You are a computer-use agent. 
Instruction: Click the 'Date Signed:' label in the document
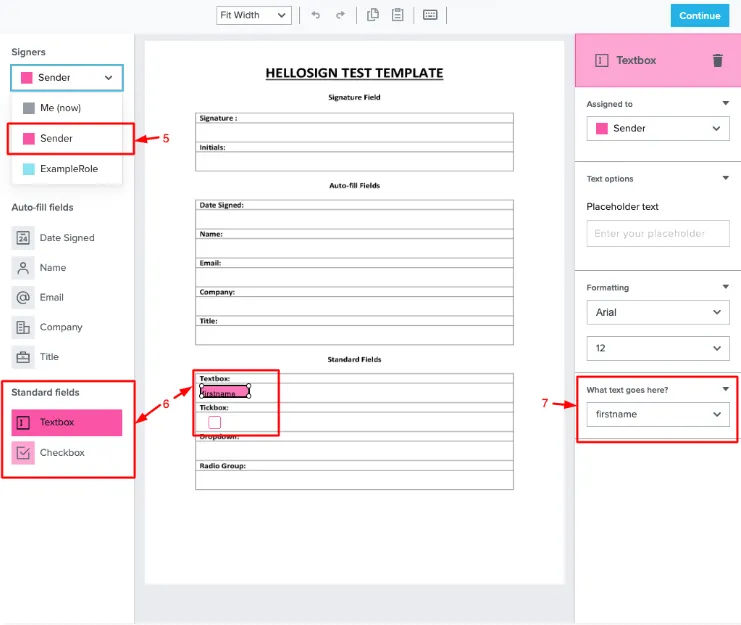click(222, 205)
